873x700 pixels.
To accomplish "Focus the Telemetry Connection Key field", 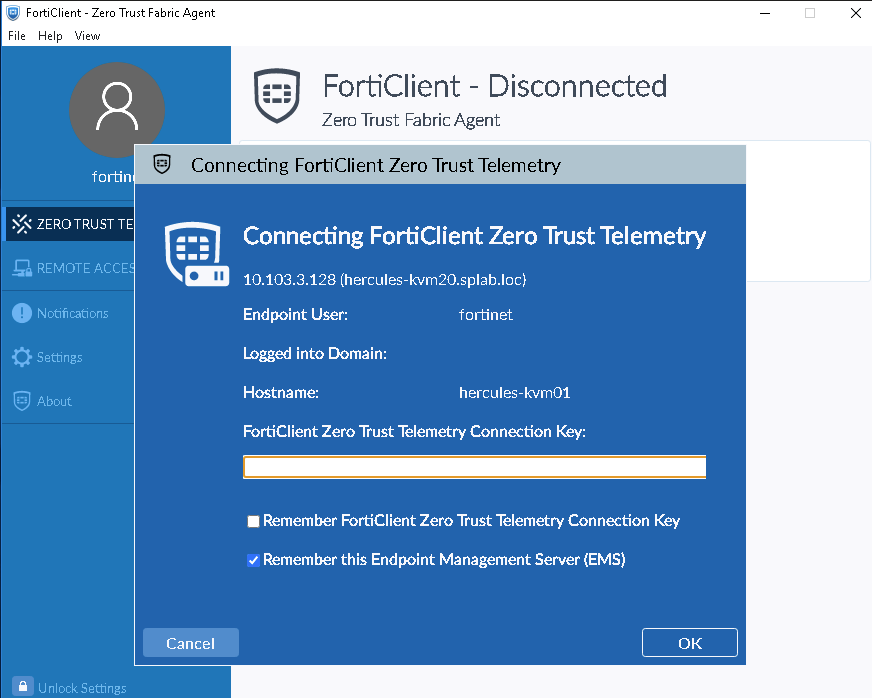I will point(474,467).
